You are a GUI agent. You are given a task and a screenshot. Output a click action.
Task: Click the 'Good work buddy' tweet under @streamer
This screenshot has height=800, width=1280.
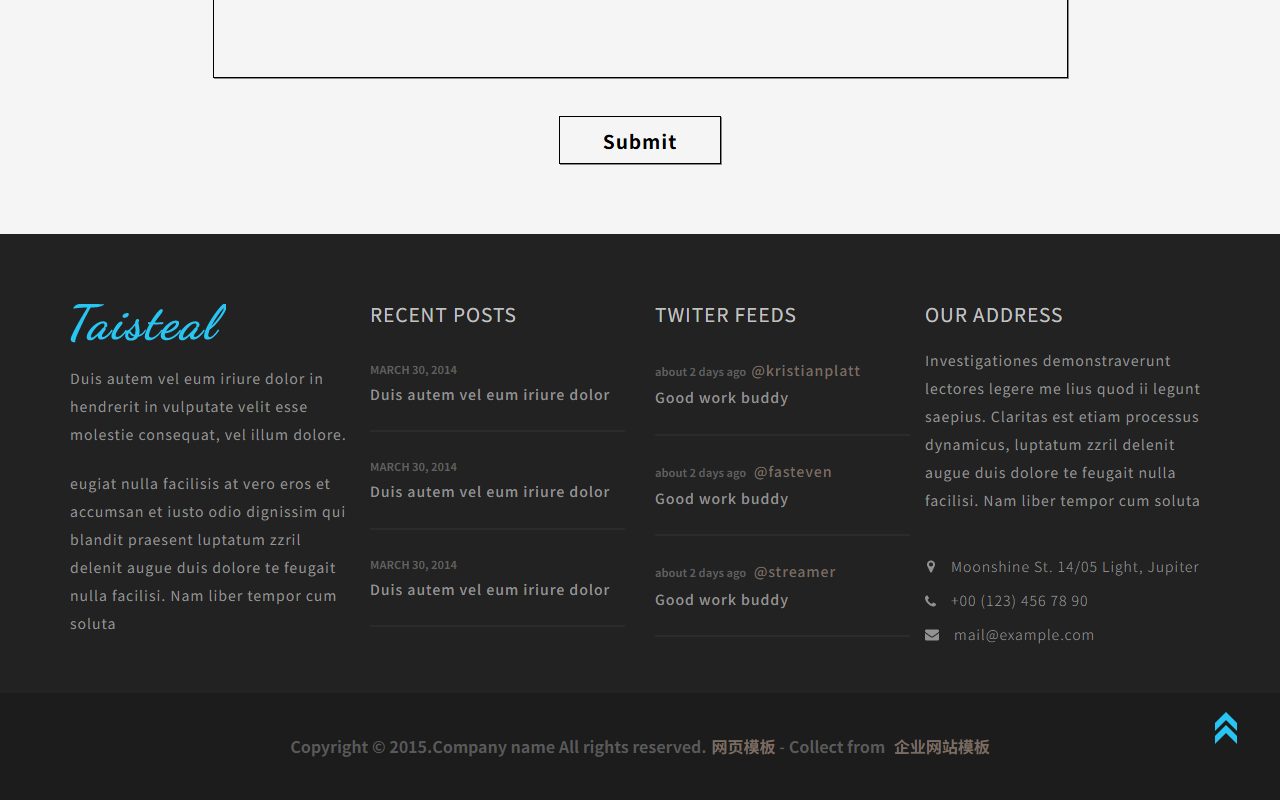point(722,600)
